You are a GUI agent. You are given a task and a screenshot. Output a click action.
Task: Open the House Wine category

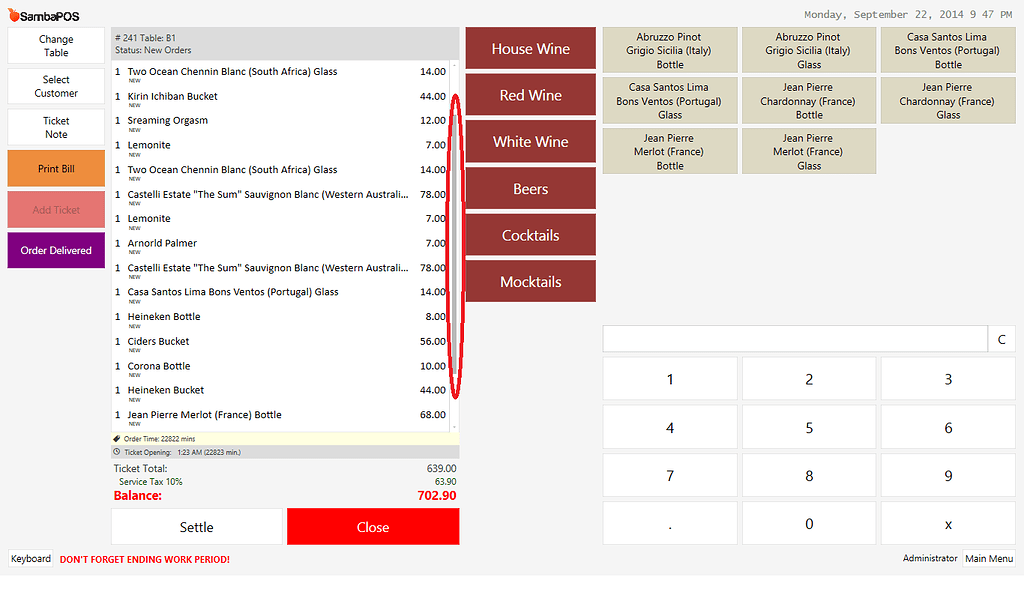pyautogui.click(x=530, y=48)
